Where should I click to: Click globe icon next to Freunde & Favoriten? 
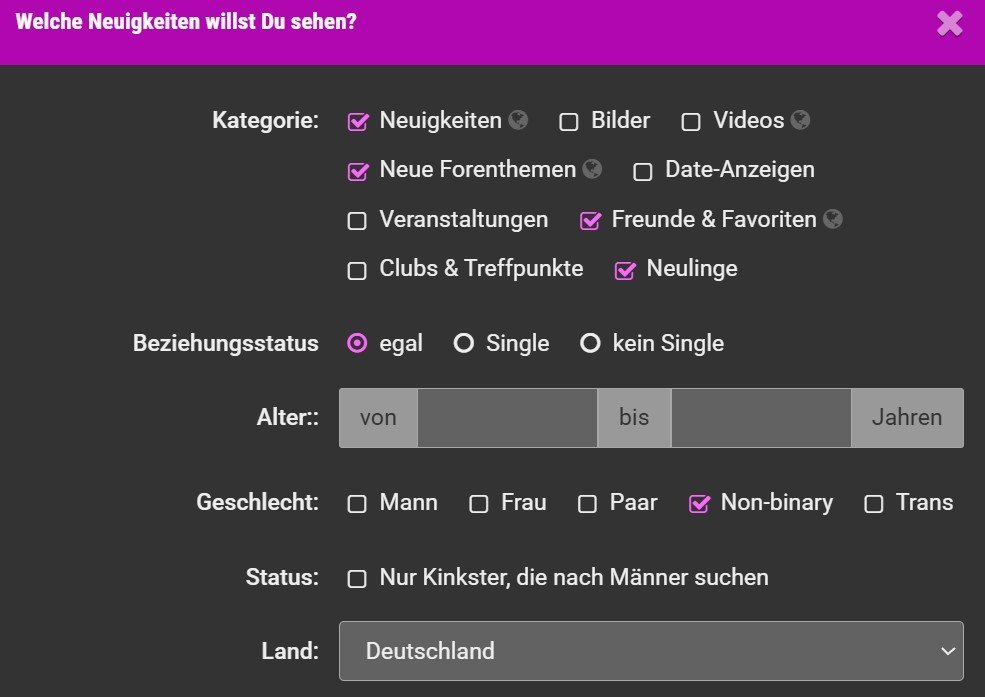tap(833, 219)
